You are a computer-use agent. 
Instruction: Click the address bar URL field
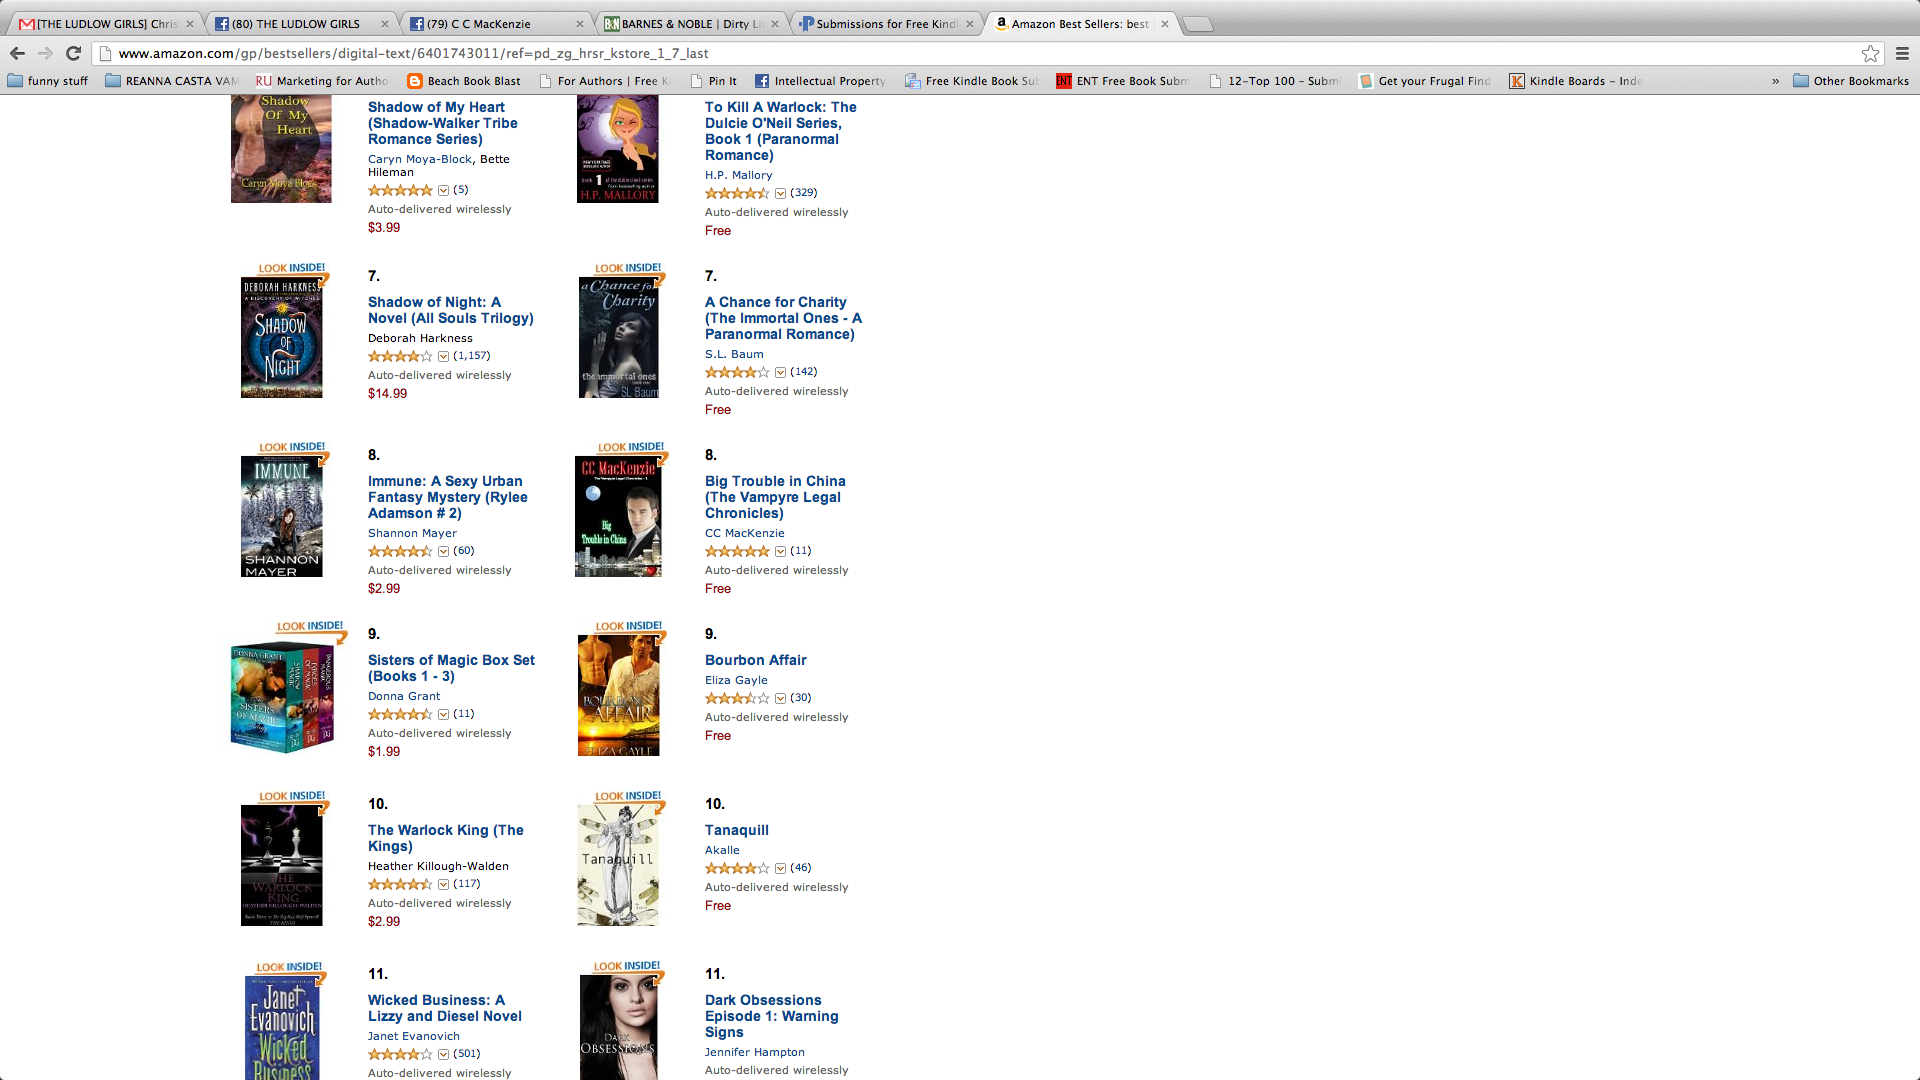[980, 54]
